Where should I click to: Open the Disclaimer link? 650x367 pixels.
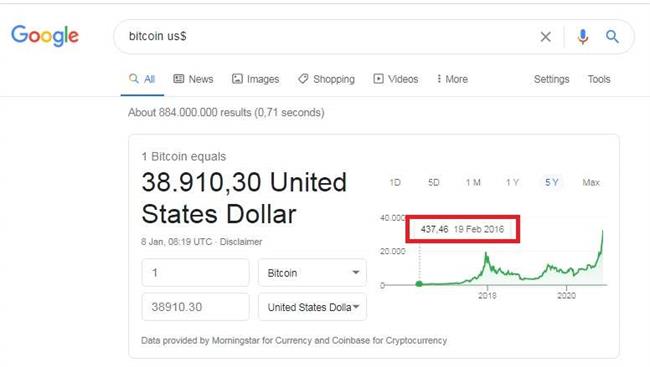point(241,242)
